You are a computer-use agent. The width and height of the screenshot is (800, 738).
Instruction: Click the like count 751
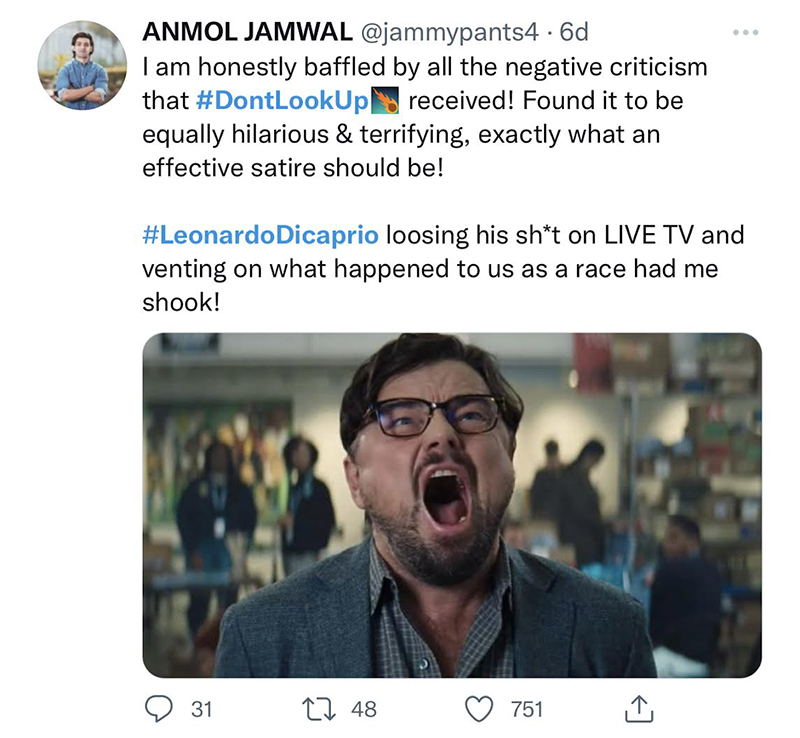pyautogui.click(x=527, y=709)
